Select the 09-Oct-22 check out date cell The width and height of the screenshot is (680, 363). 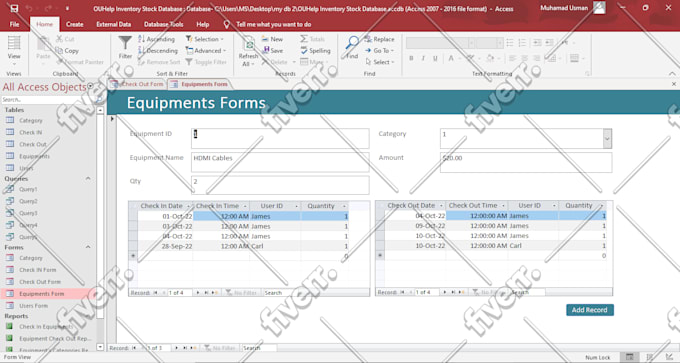click(x=415, y=226)
